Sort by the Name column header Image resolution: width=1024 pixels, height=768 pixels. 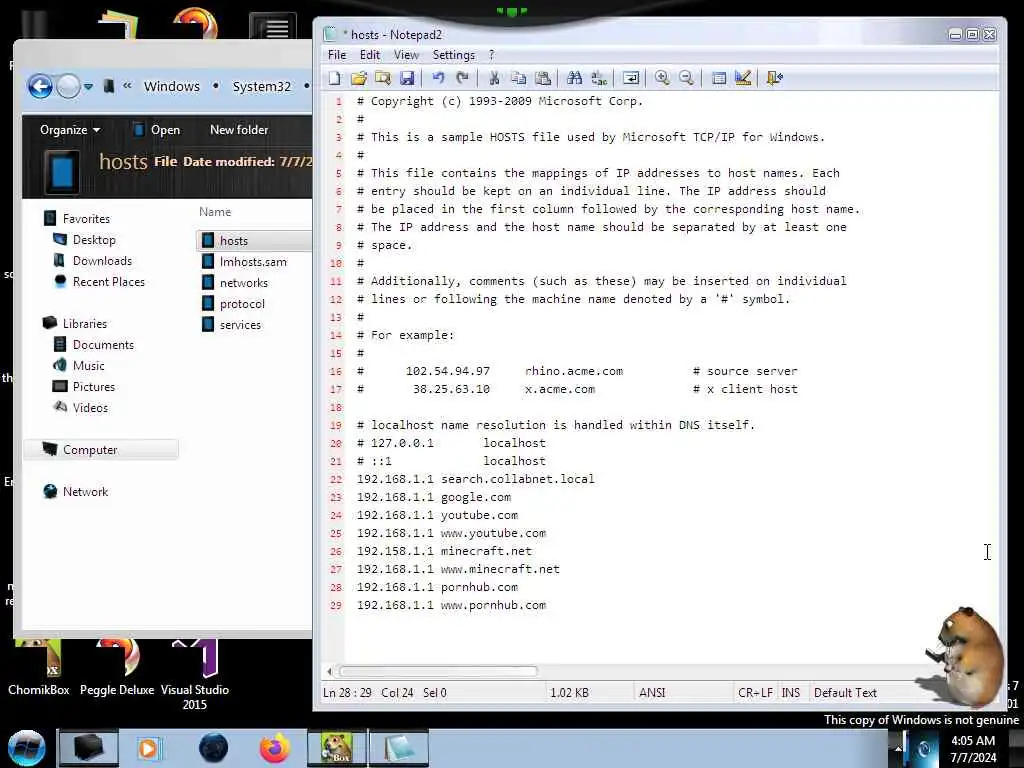[x=215, y=212]
